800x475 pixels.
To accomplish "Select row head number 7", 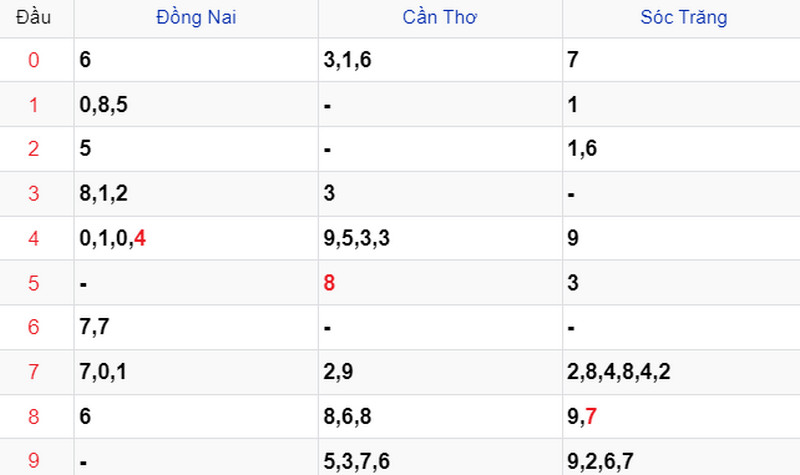I will 34,371.
